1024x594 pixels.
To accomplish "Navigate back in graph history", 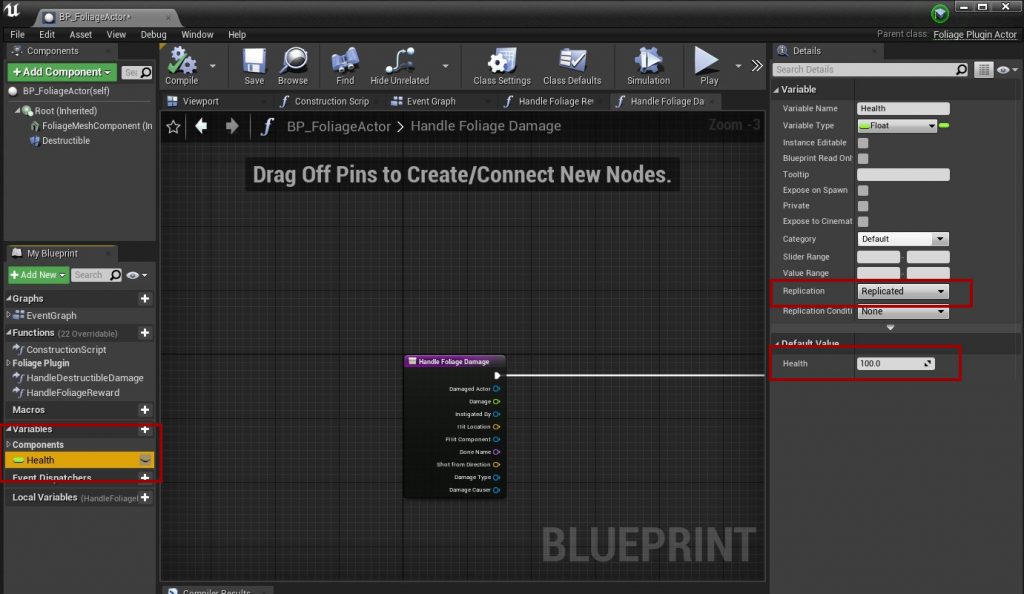I will pos(201,126).
